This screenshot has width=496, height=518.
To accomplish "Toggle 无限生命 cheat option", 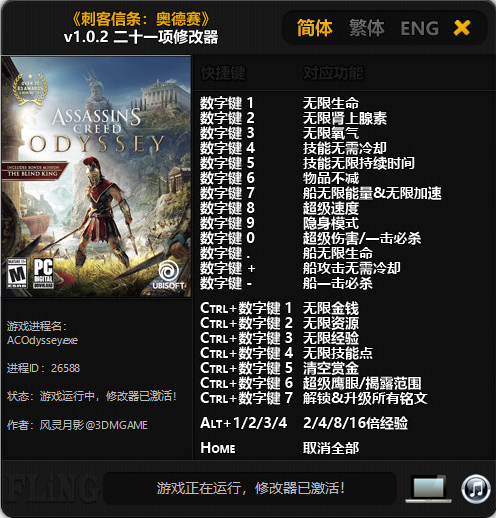I will [x=331, y=103].
